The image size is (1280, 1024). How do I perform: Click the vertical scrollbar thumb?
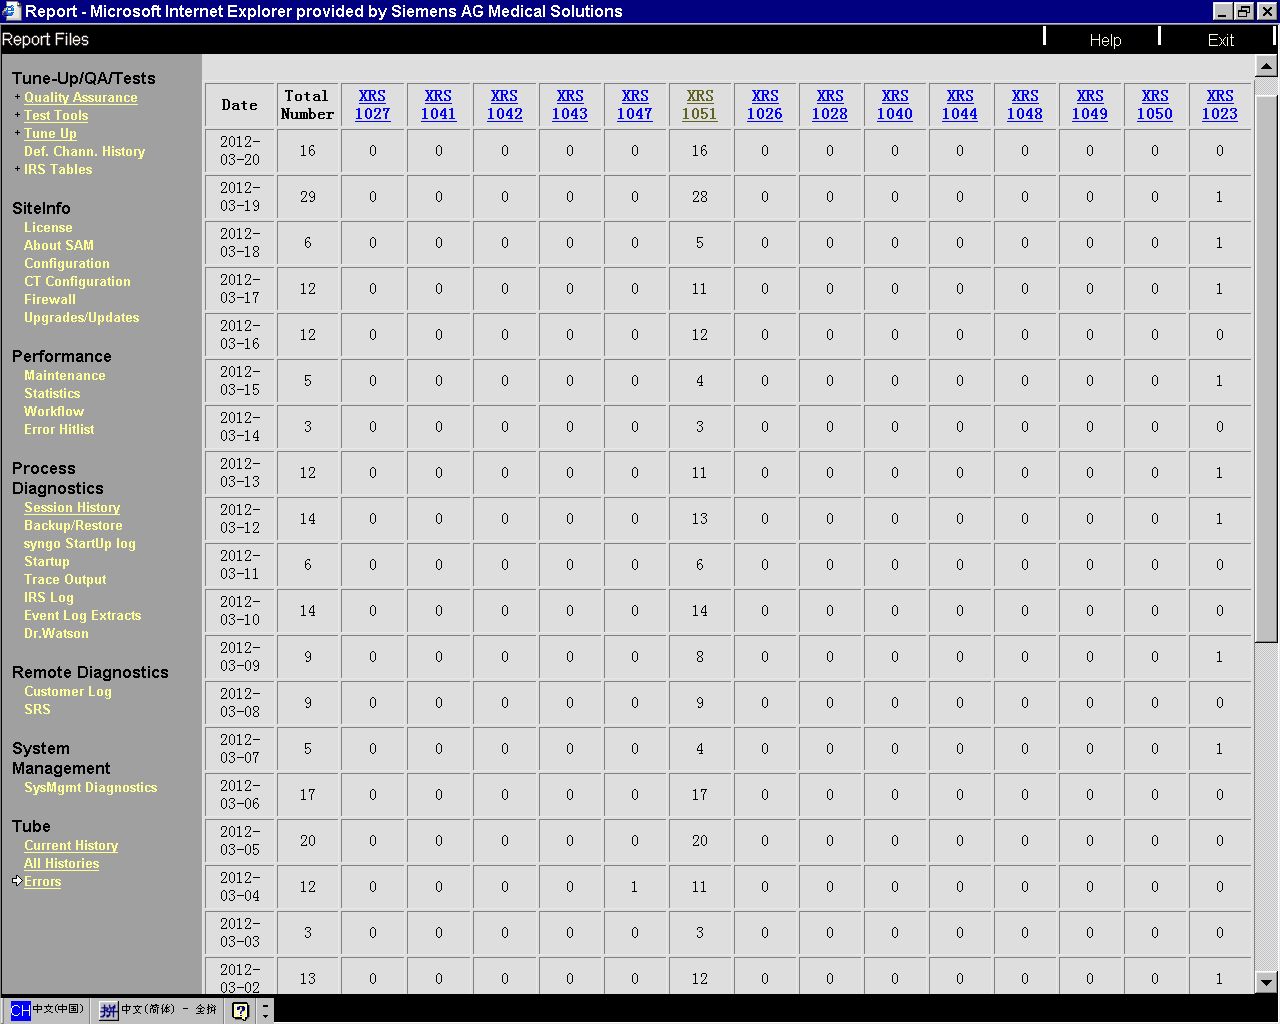pos(1266,368)
